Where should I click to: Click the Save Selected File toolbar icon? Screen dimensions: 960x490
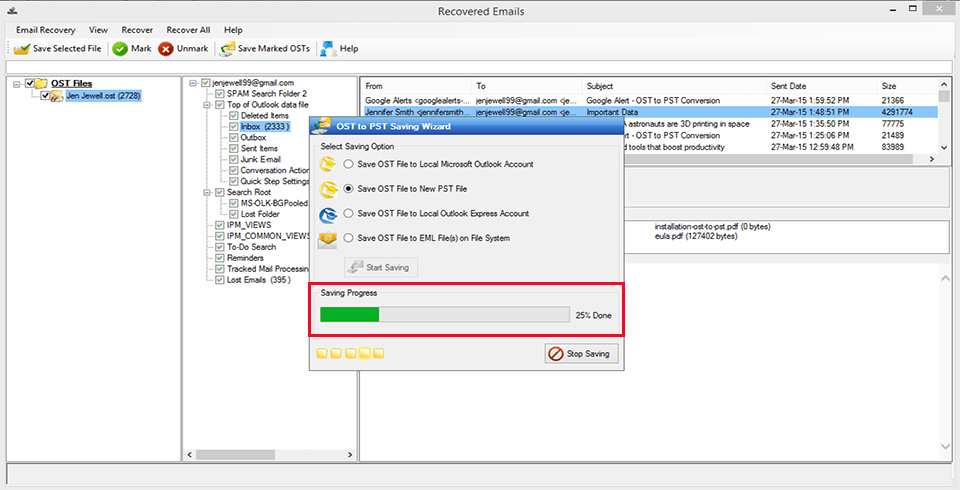coord(21,48)
